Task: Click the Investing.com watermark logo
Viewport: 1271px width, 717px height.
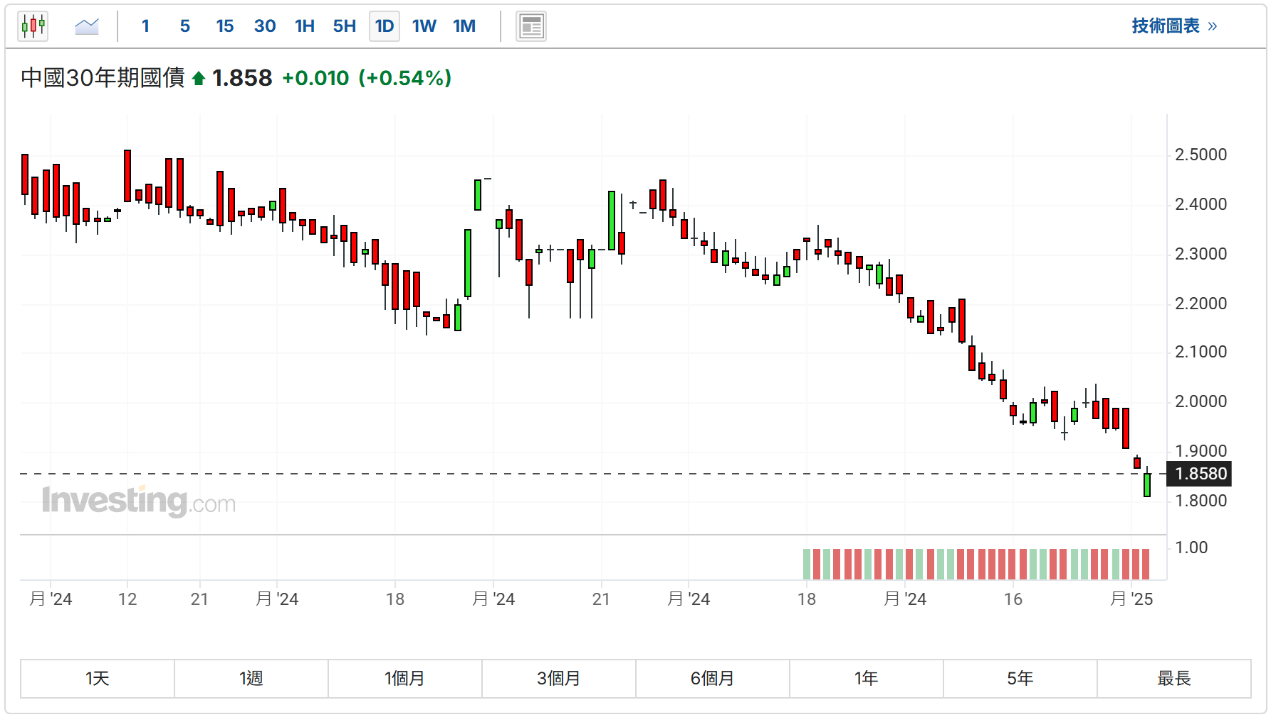Action: click(138, 500)
